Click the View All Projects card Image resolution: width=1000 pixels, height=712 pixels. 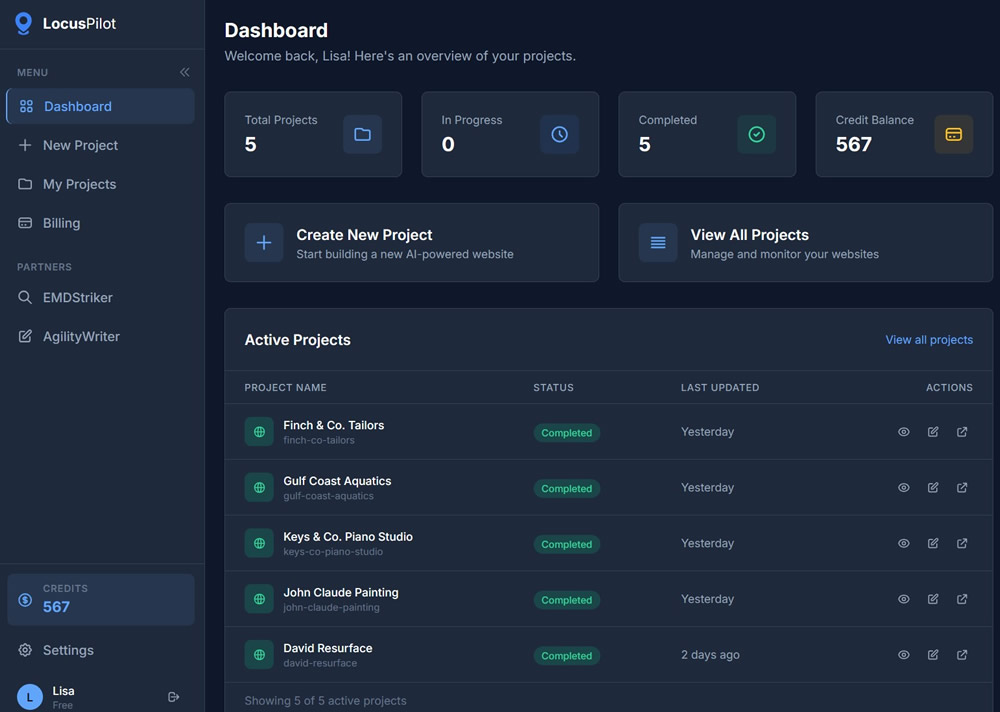point(805,243)
